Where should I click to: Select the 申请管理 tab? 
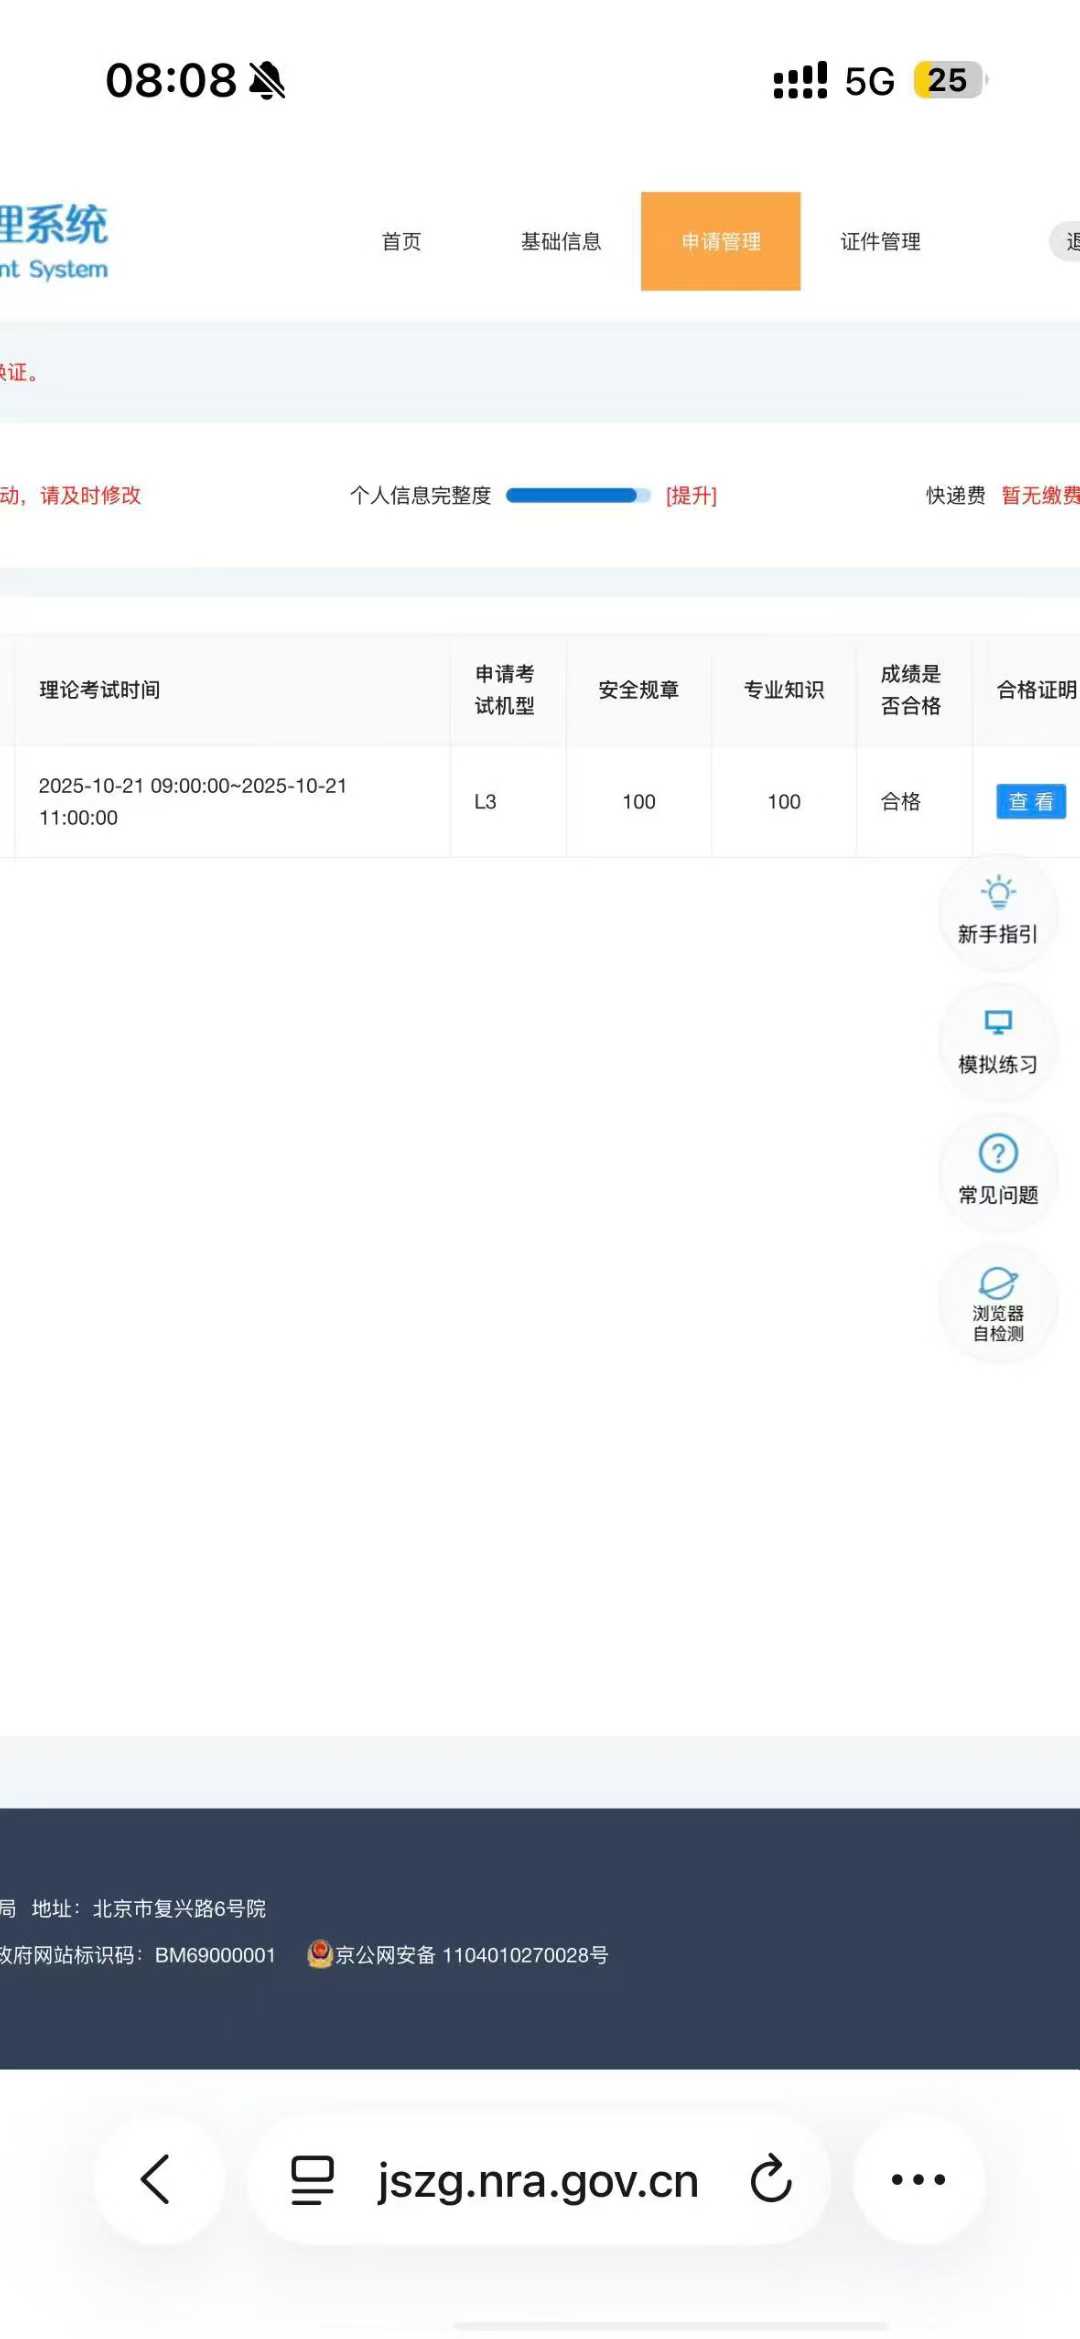(720, 241)
